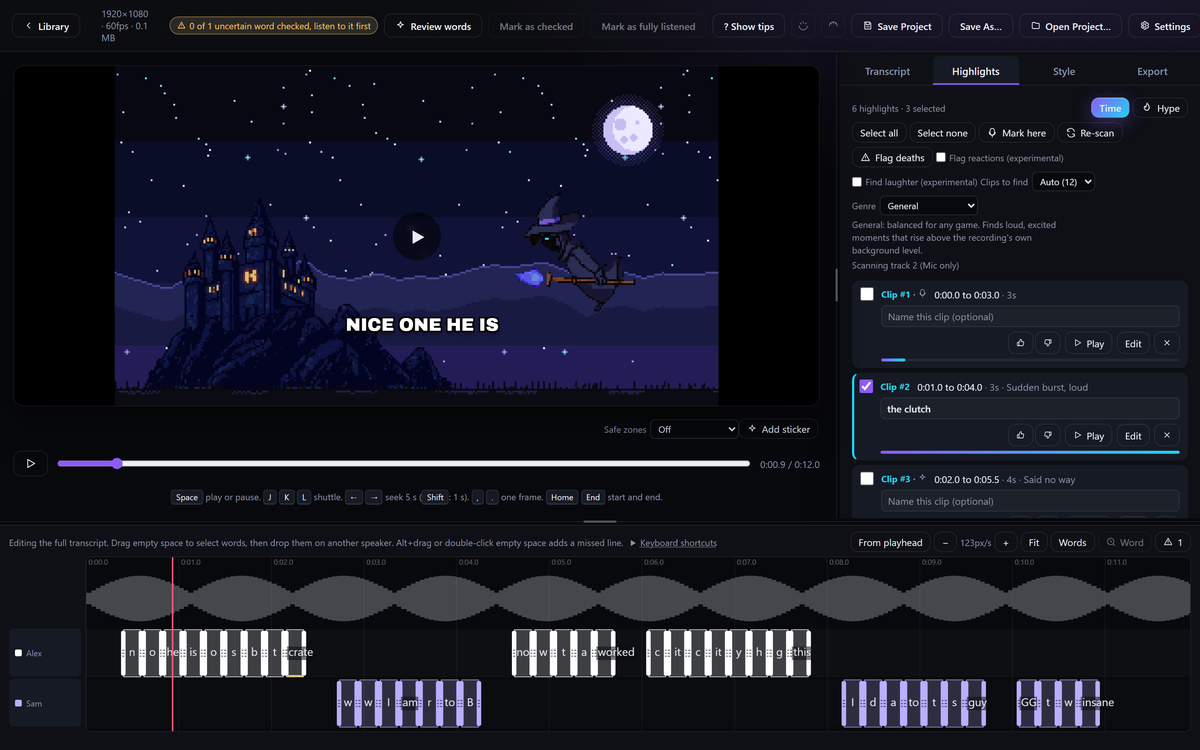
Task: Sort highlights by Hype
Action: pyautogui.click(x=1160, y=108)
